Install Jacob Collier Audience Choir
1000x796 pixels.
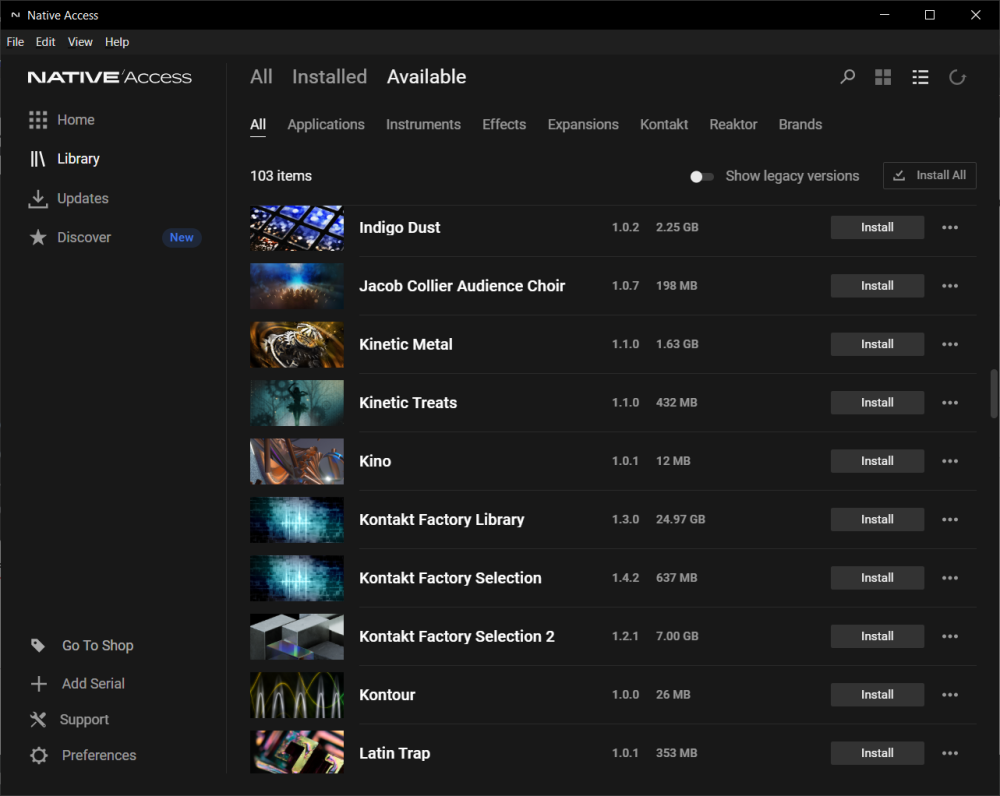[x=877, y=286]
